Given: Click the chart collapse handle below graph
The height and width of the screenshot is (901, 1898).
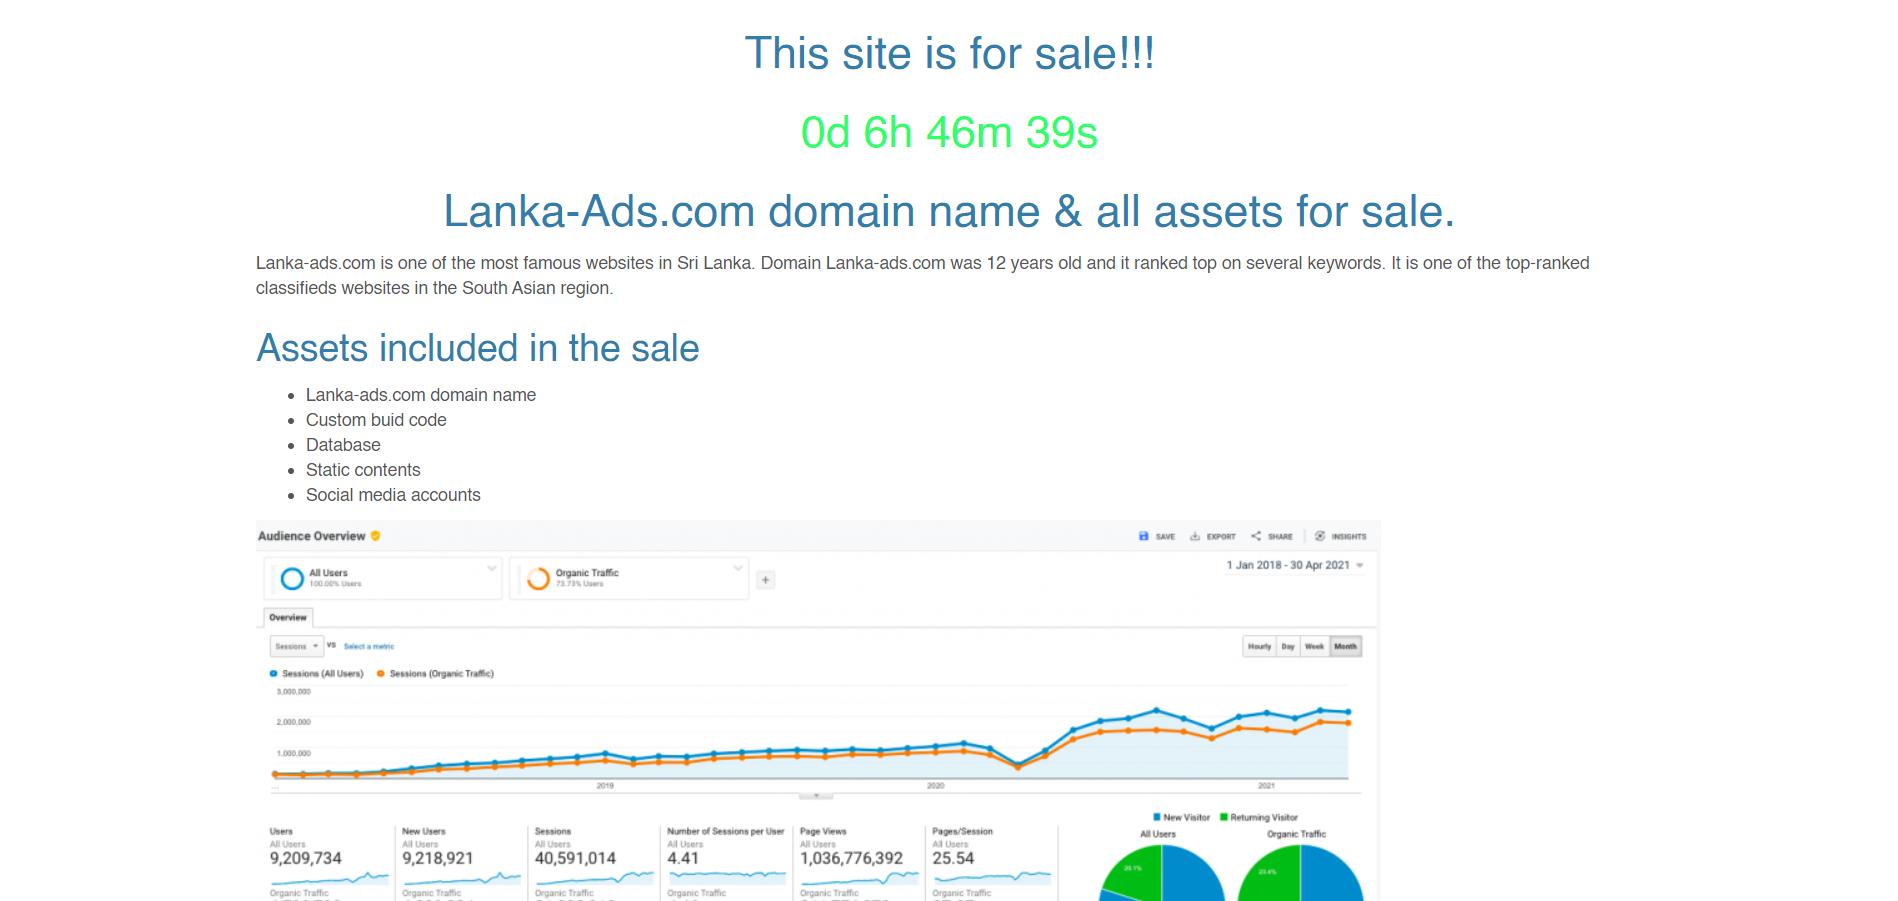Looking at the screenshot, I should (816, 796).
